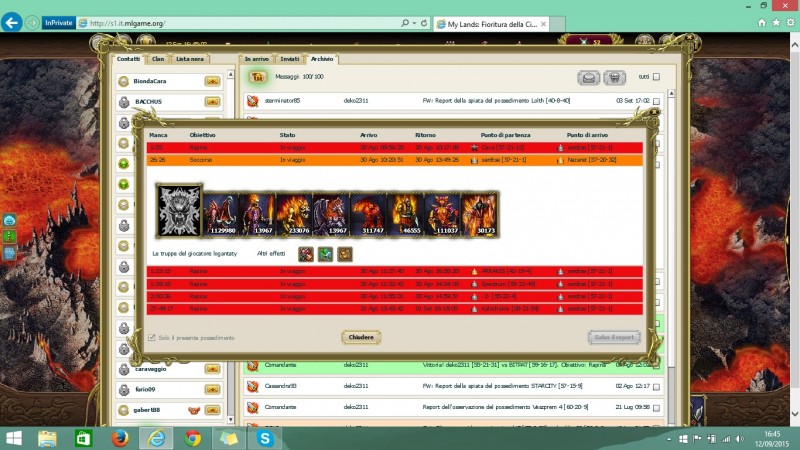Switch to the Clan tab

point(158,59)
